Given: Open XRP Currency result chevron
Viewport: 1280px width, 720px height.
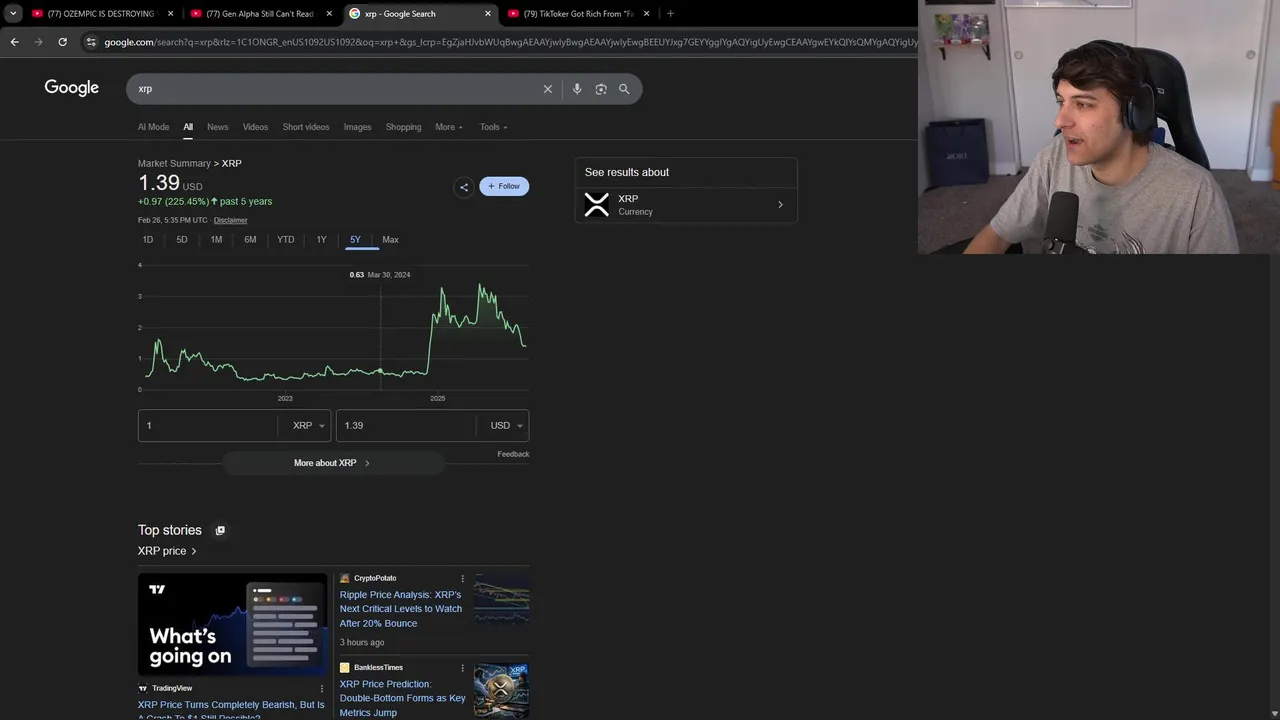Looking at the screenshot, I should pos(780,205).
